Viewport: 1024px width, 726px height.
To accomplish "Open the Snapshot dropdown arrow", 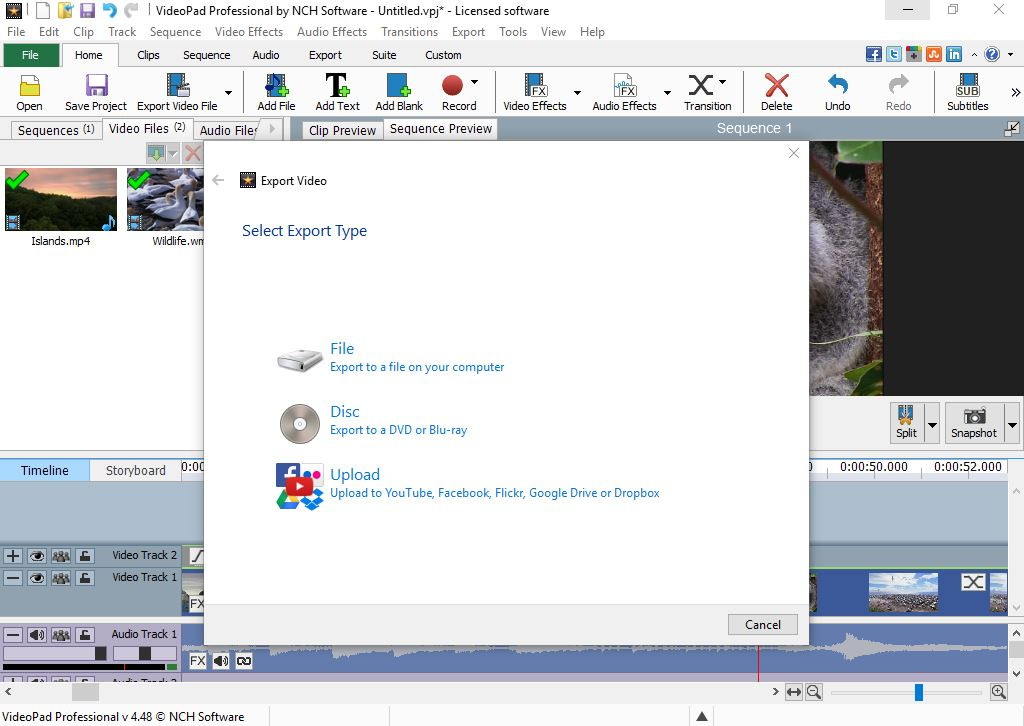I will pyautogui.click(x=1012, y=424).
